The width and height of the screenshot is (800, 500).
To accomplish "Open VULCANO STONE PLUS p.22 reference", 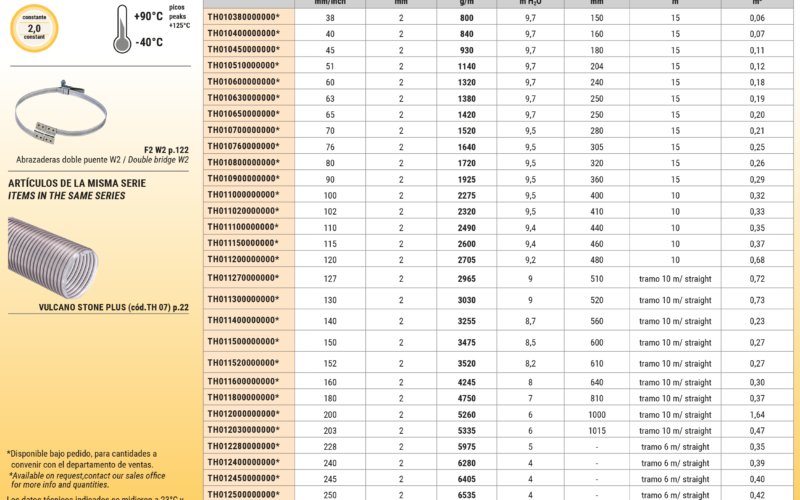I will pos(113,307).
